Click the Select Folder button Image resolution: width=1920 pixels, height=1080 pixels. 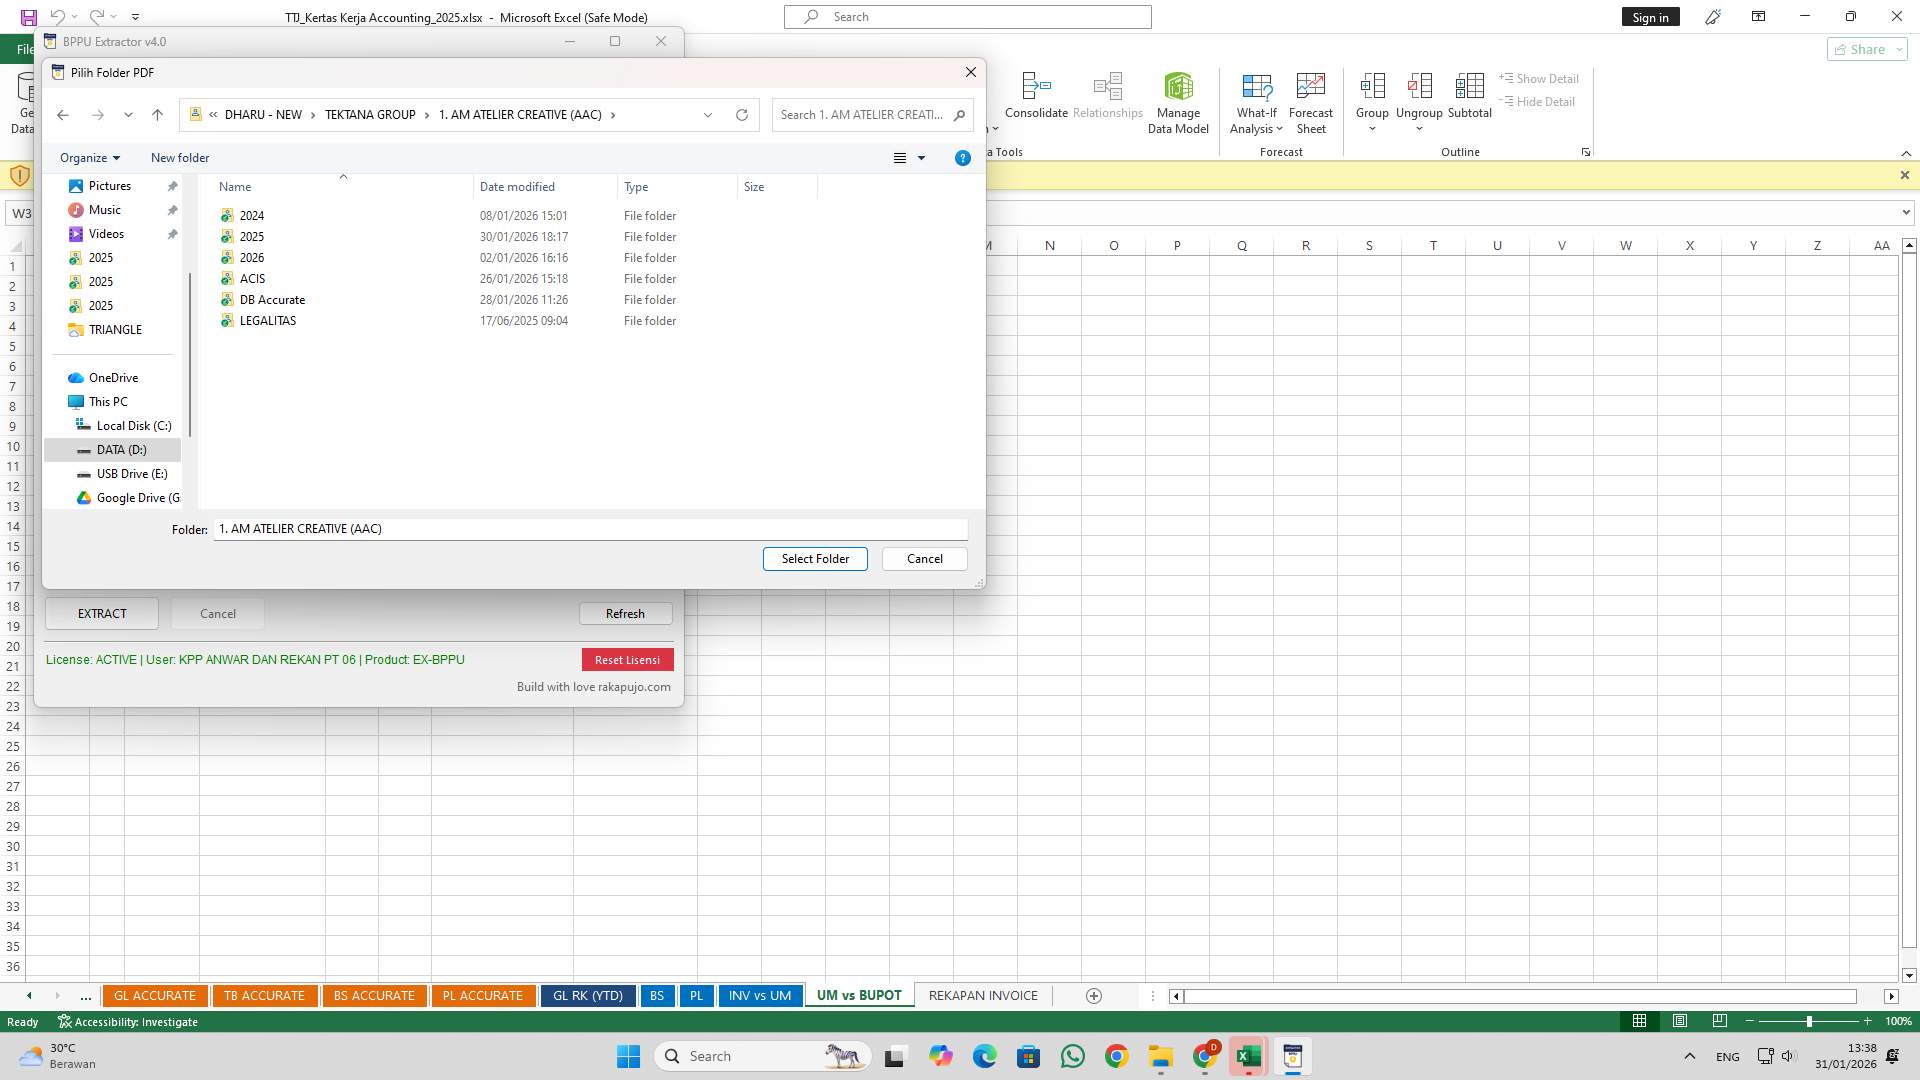click(815, 558)
